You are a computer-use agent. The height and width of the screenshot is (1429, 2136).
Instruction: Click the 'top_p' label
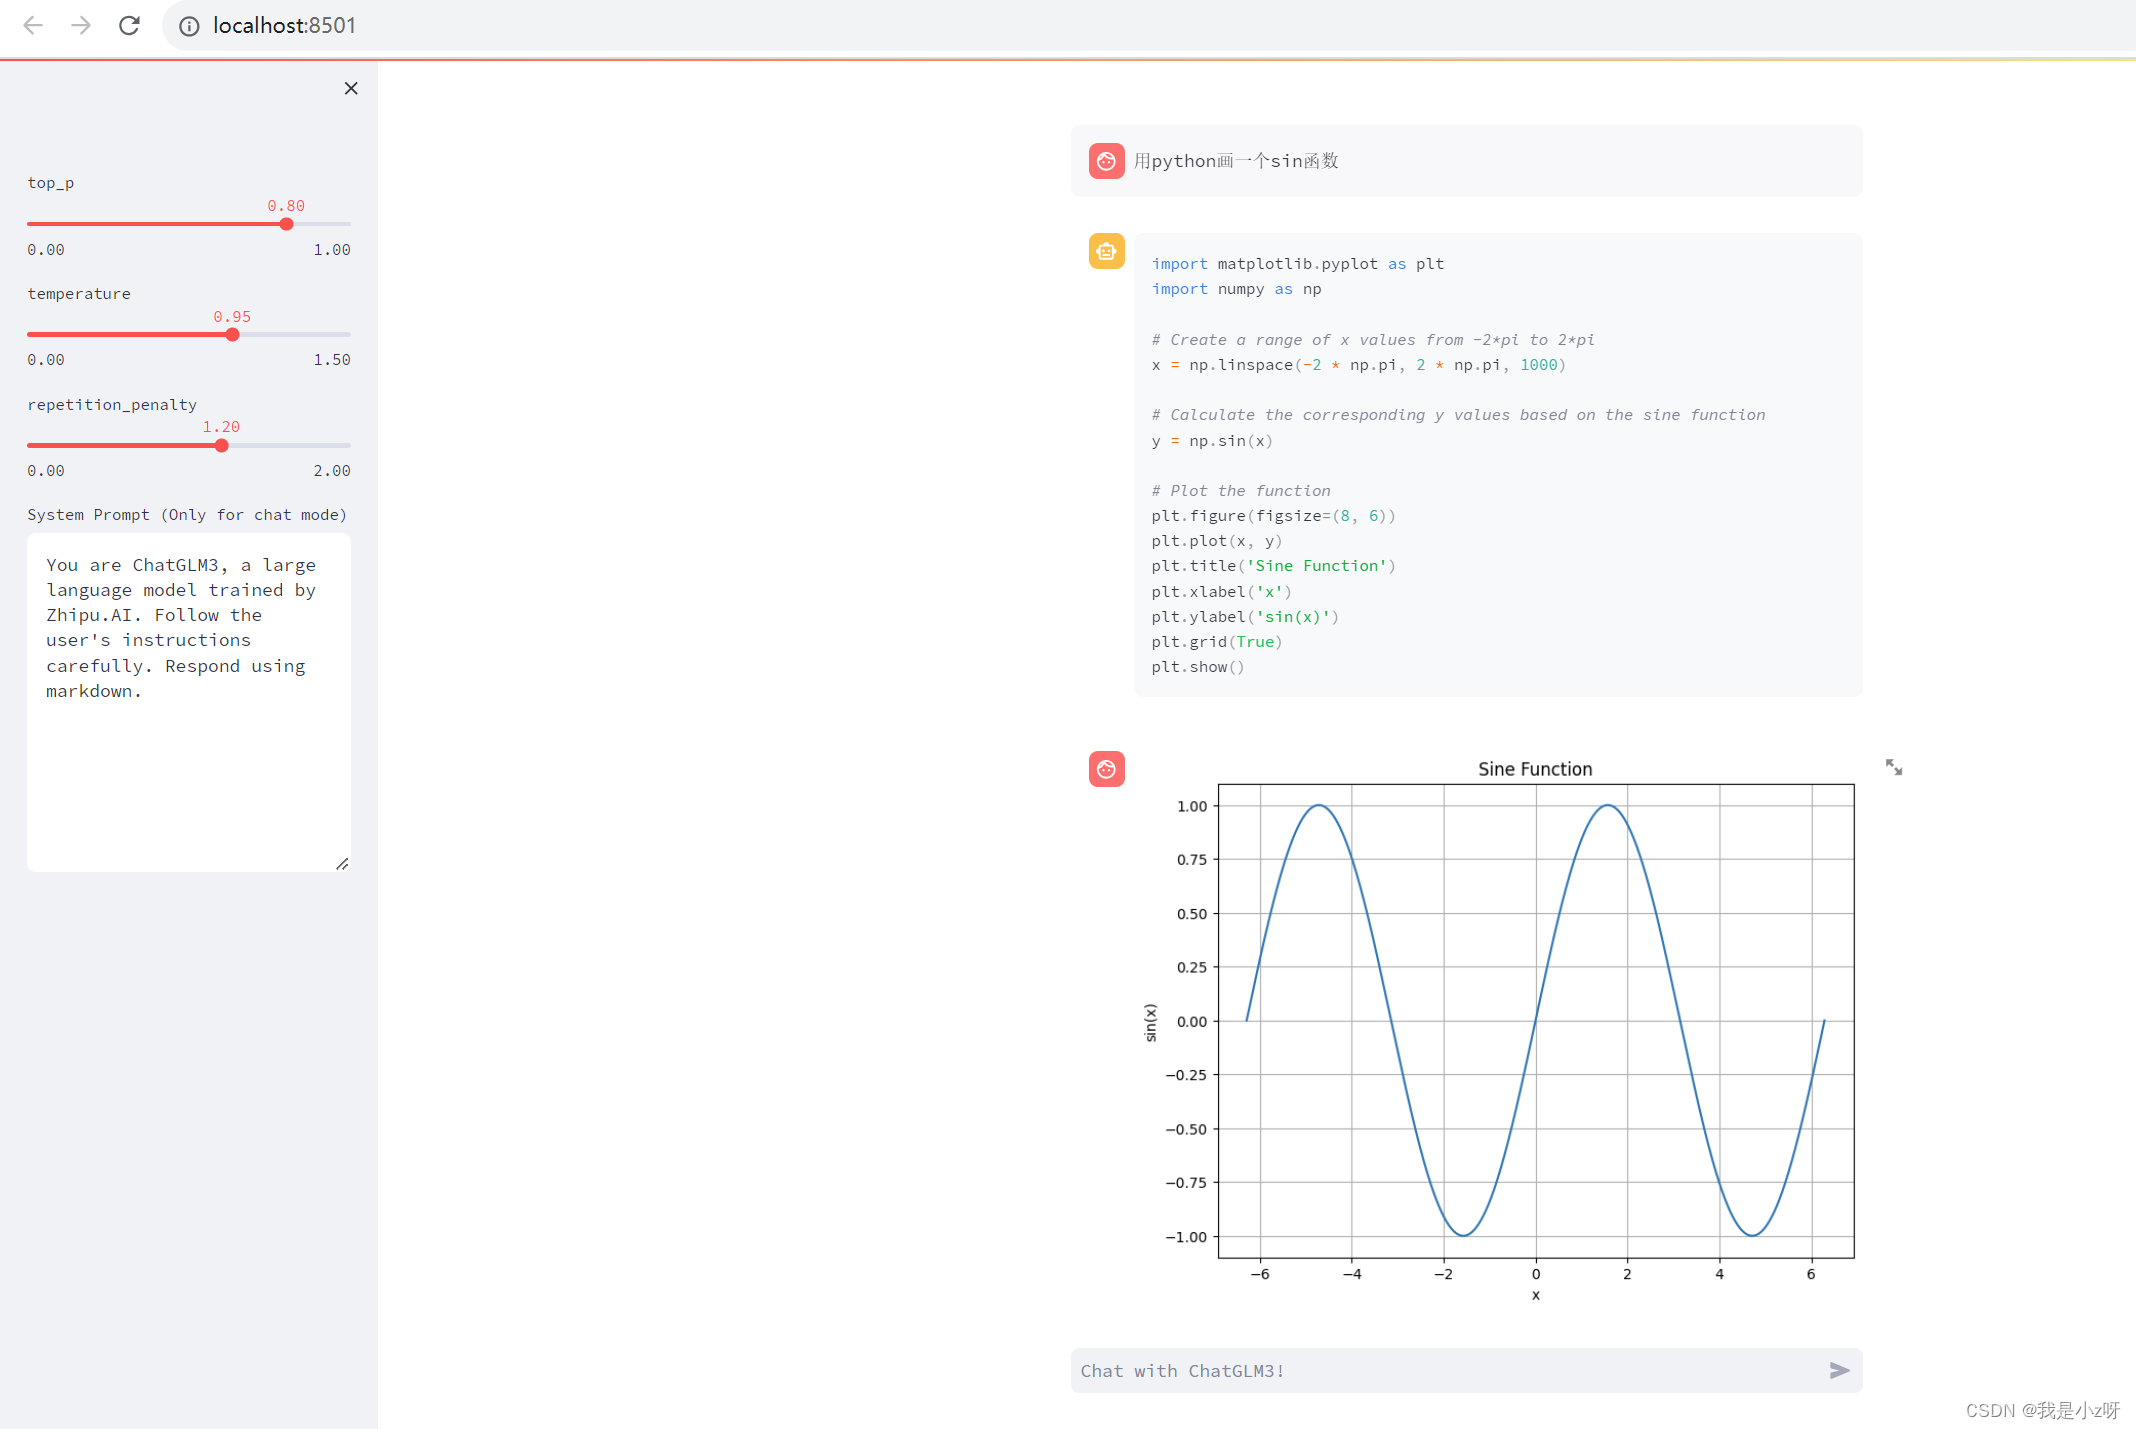[x=51, y=183]
